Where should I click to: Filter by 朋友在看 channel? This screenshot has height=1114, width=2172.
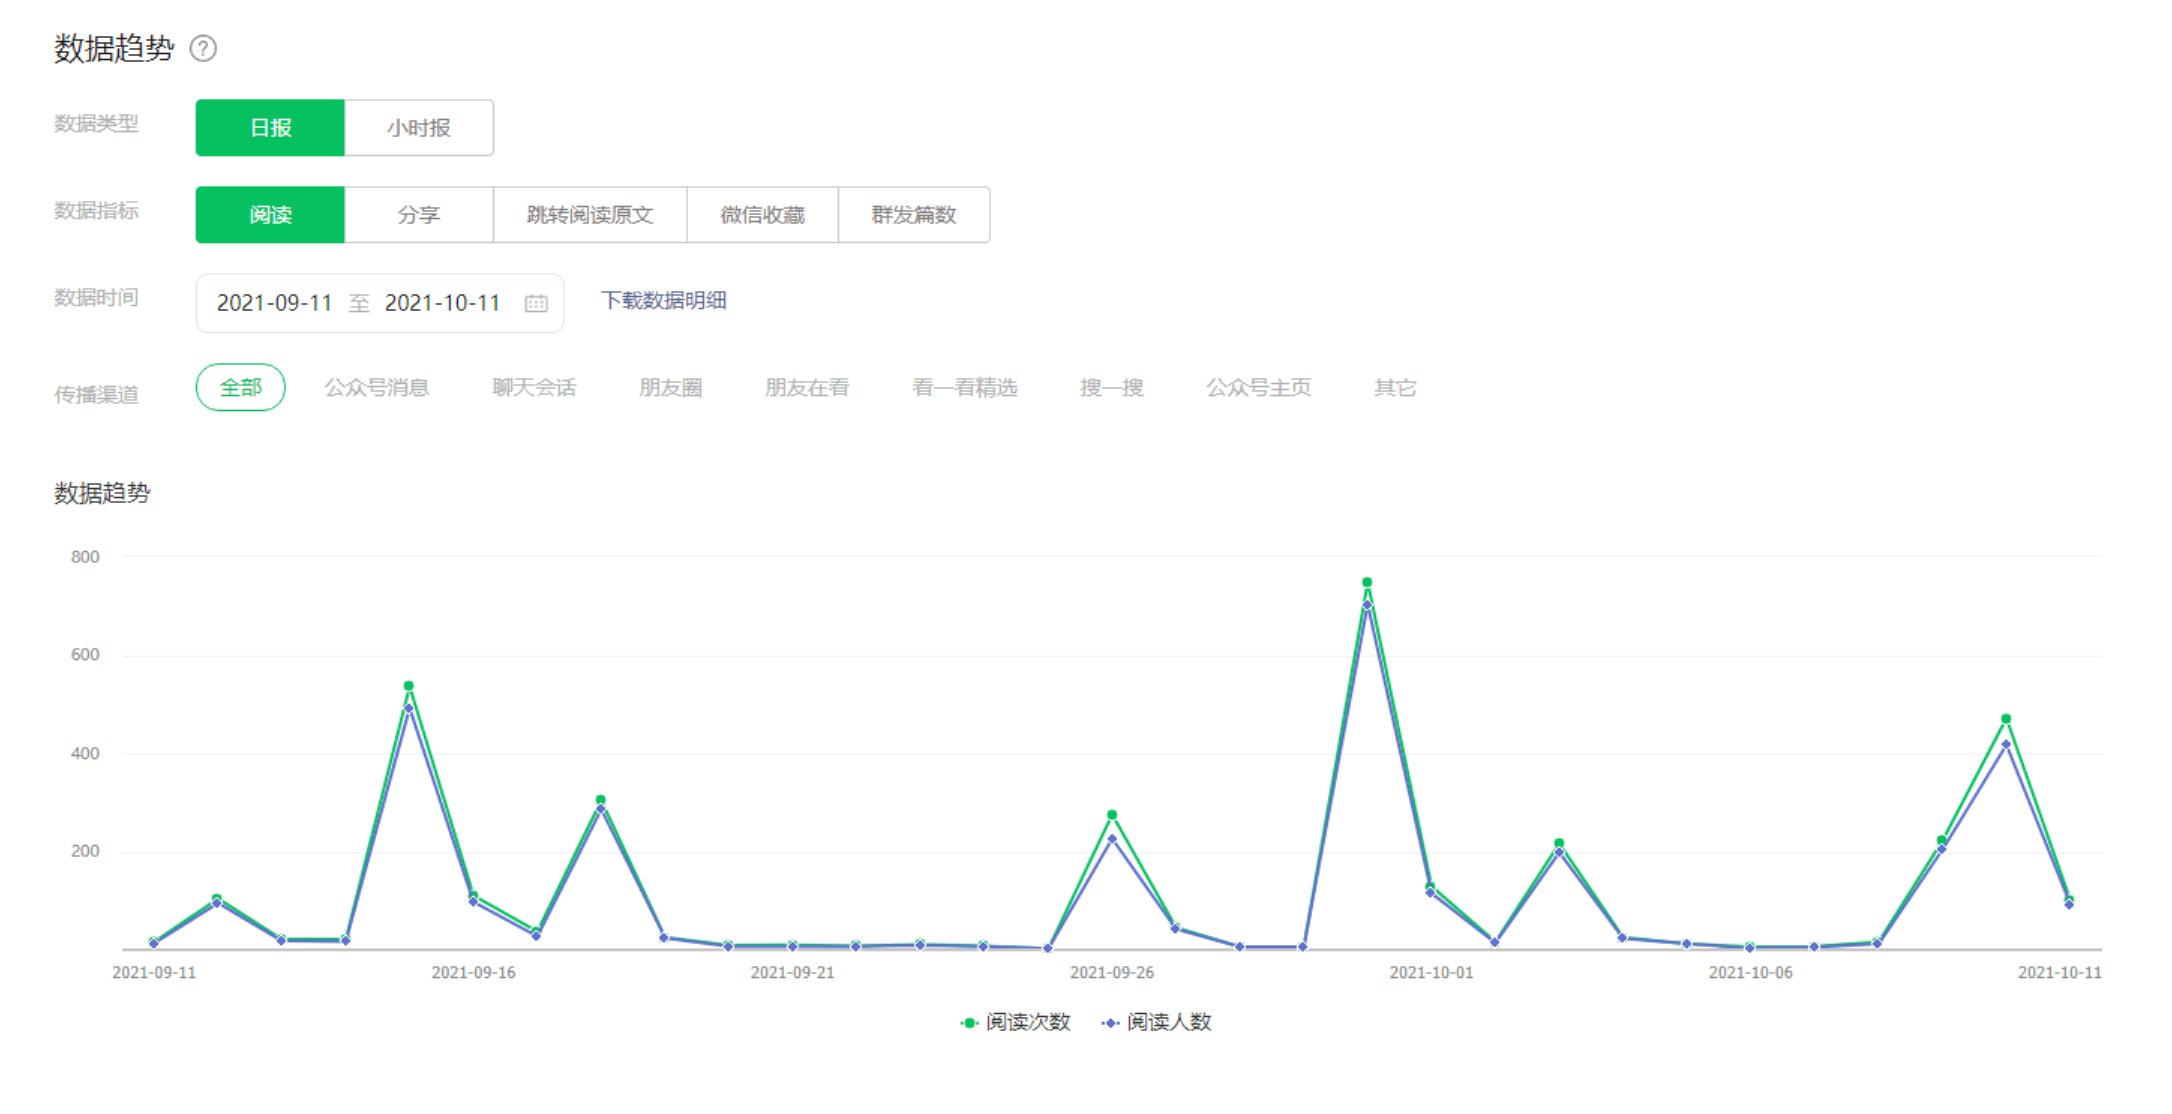click(x=807, y=388)
